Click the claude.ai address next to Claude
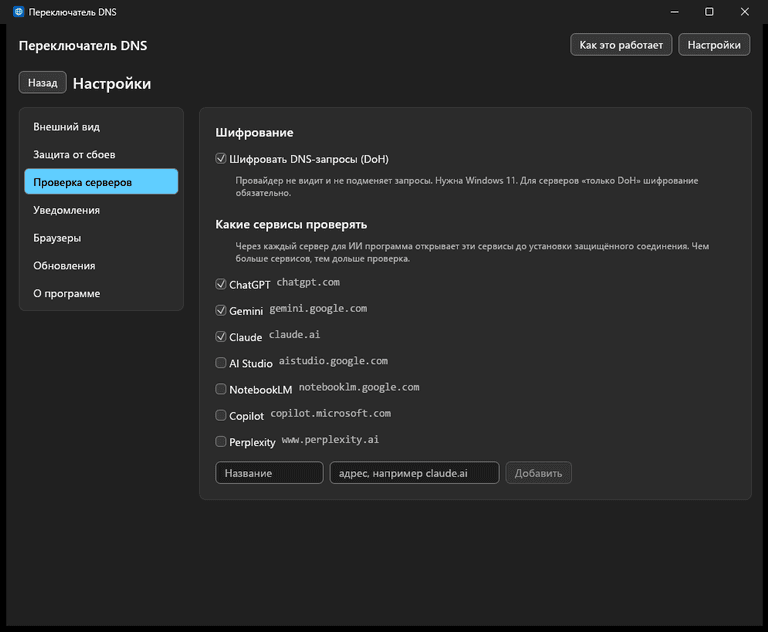The image size is (768, 632). 294,335
